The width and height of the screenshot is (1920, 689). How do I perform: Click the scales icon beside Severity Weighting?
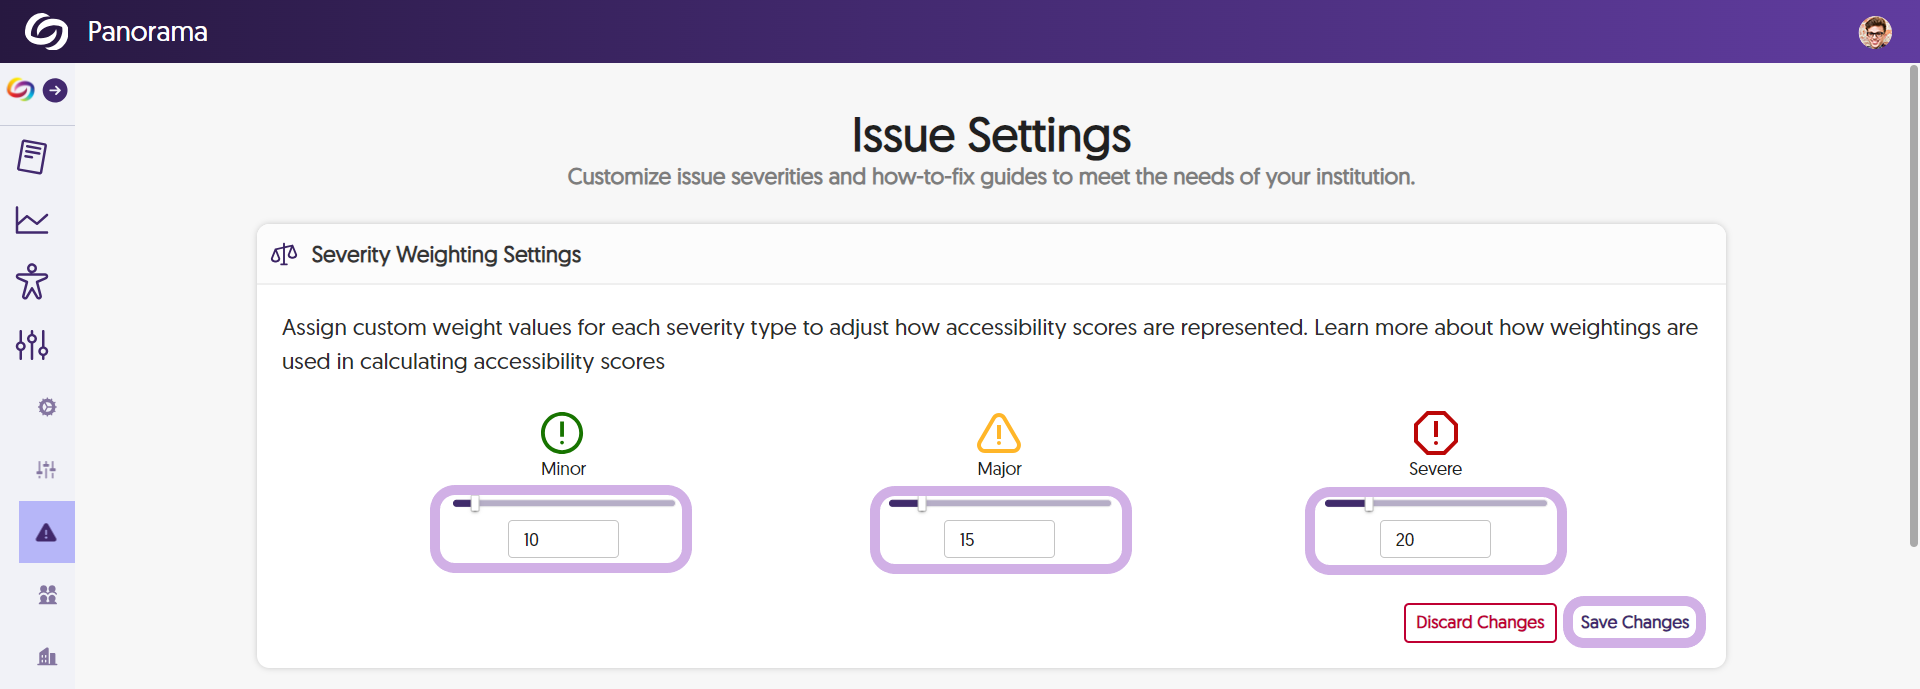coord(284,255)
